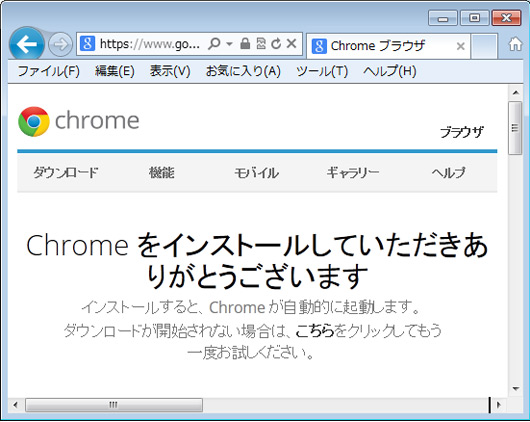
Task: Click the forward navigation arrow
Action: [x=60, y=44]
